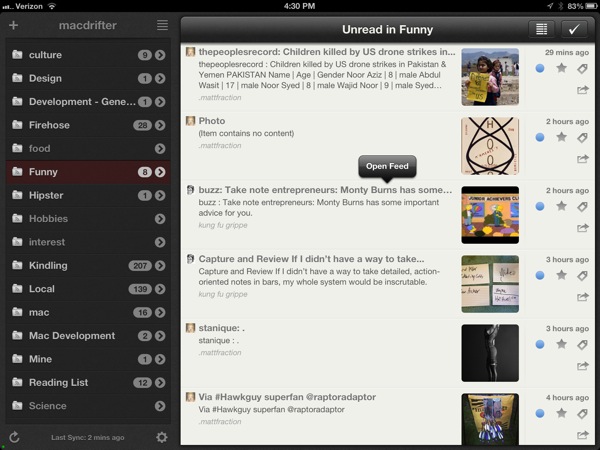Refresh feeds with the sync icon
The image size is (600, 450).
click(14, 437)
